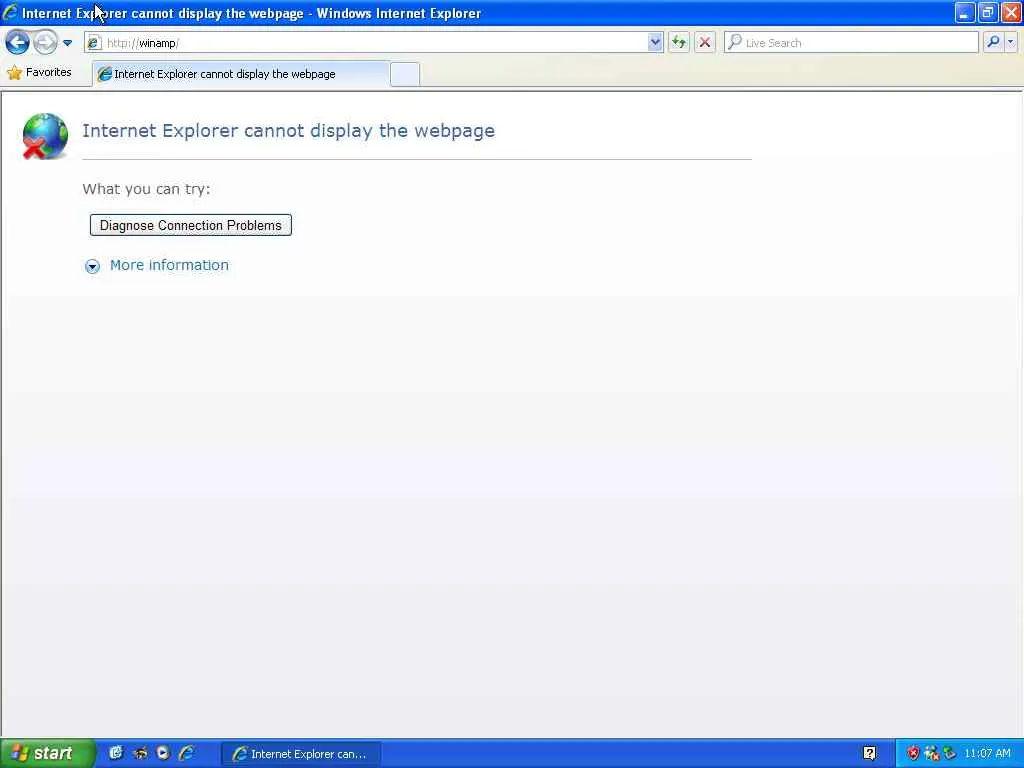The height and width of the screenshot is (768, 1024).
Task: Refresh the page with the green arrows icon
Action: [679, 43]
